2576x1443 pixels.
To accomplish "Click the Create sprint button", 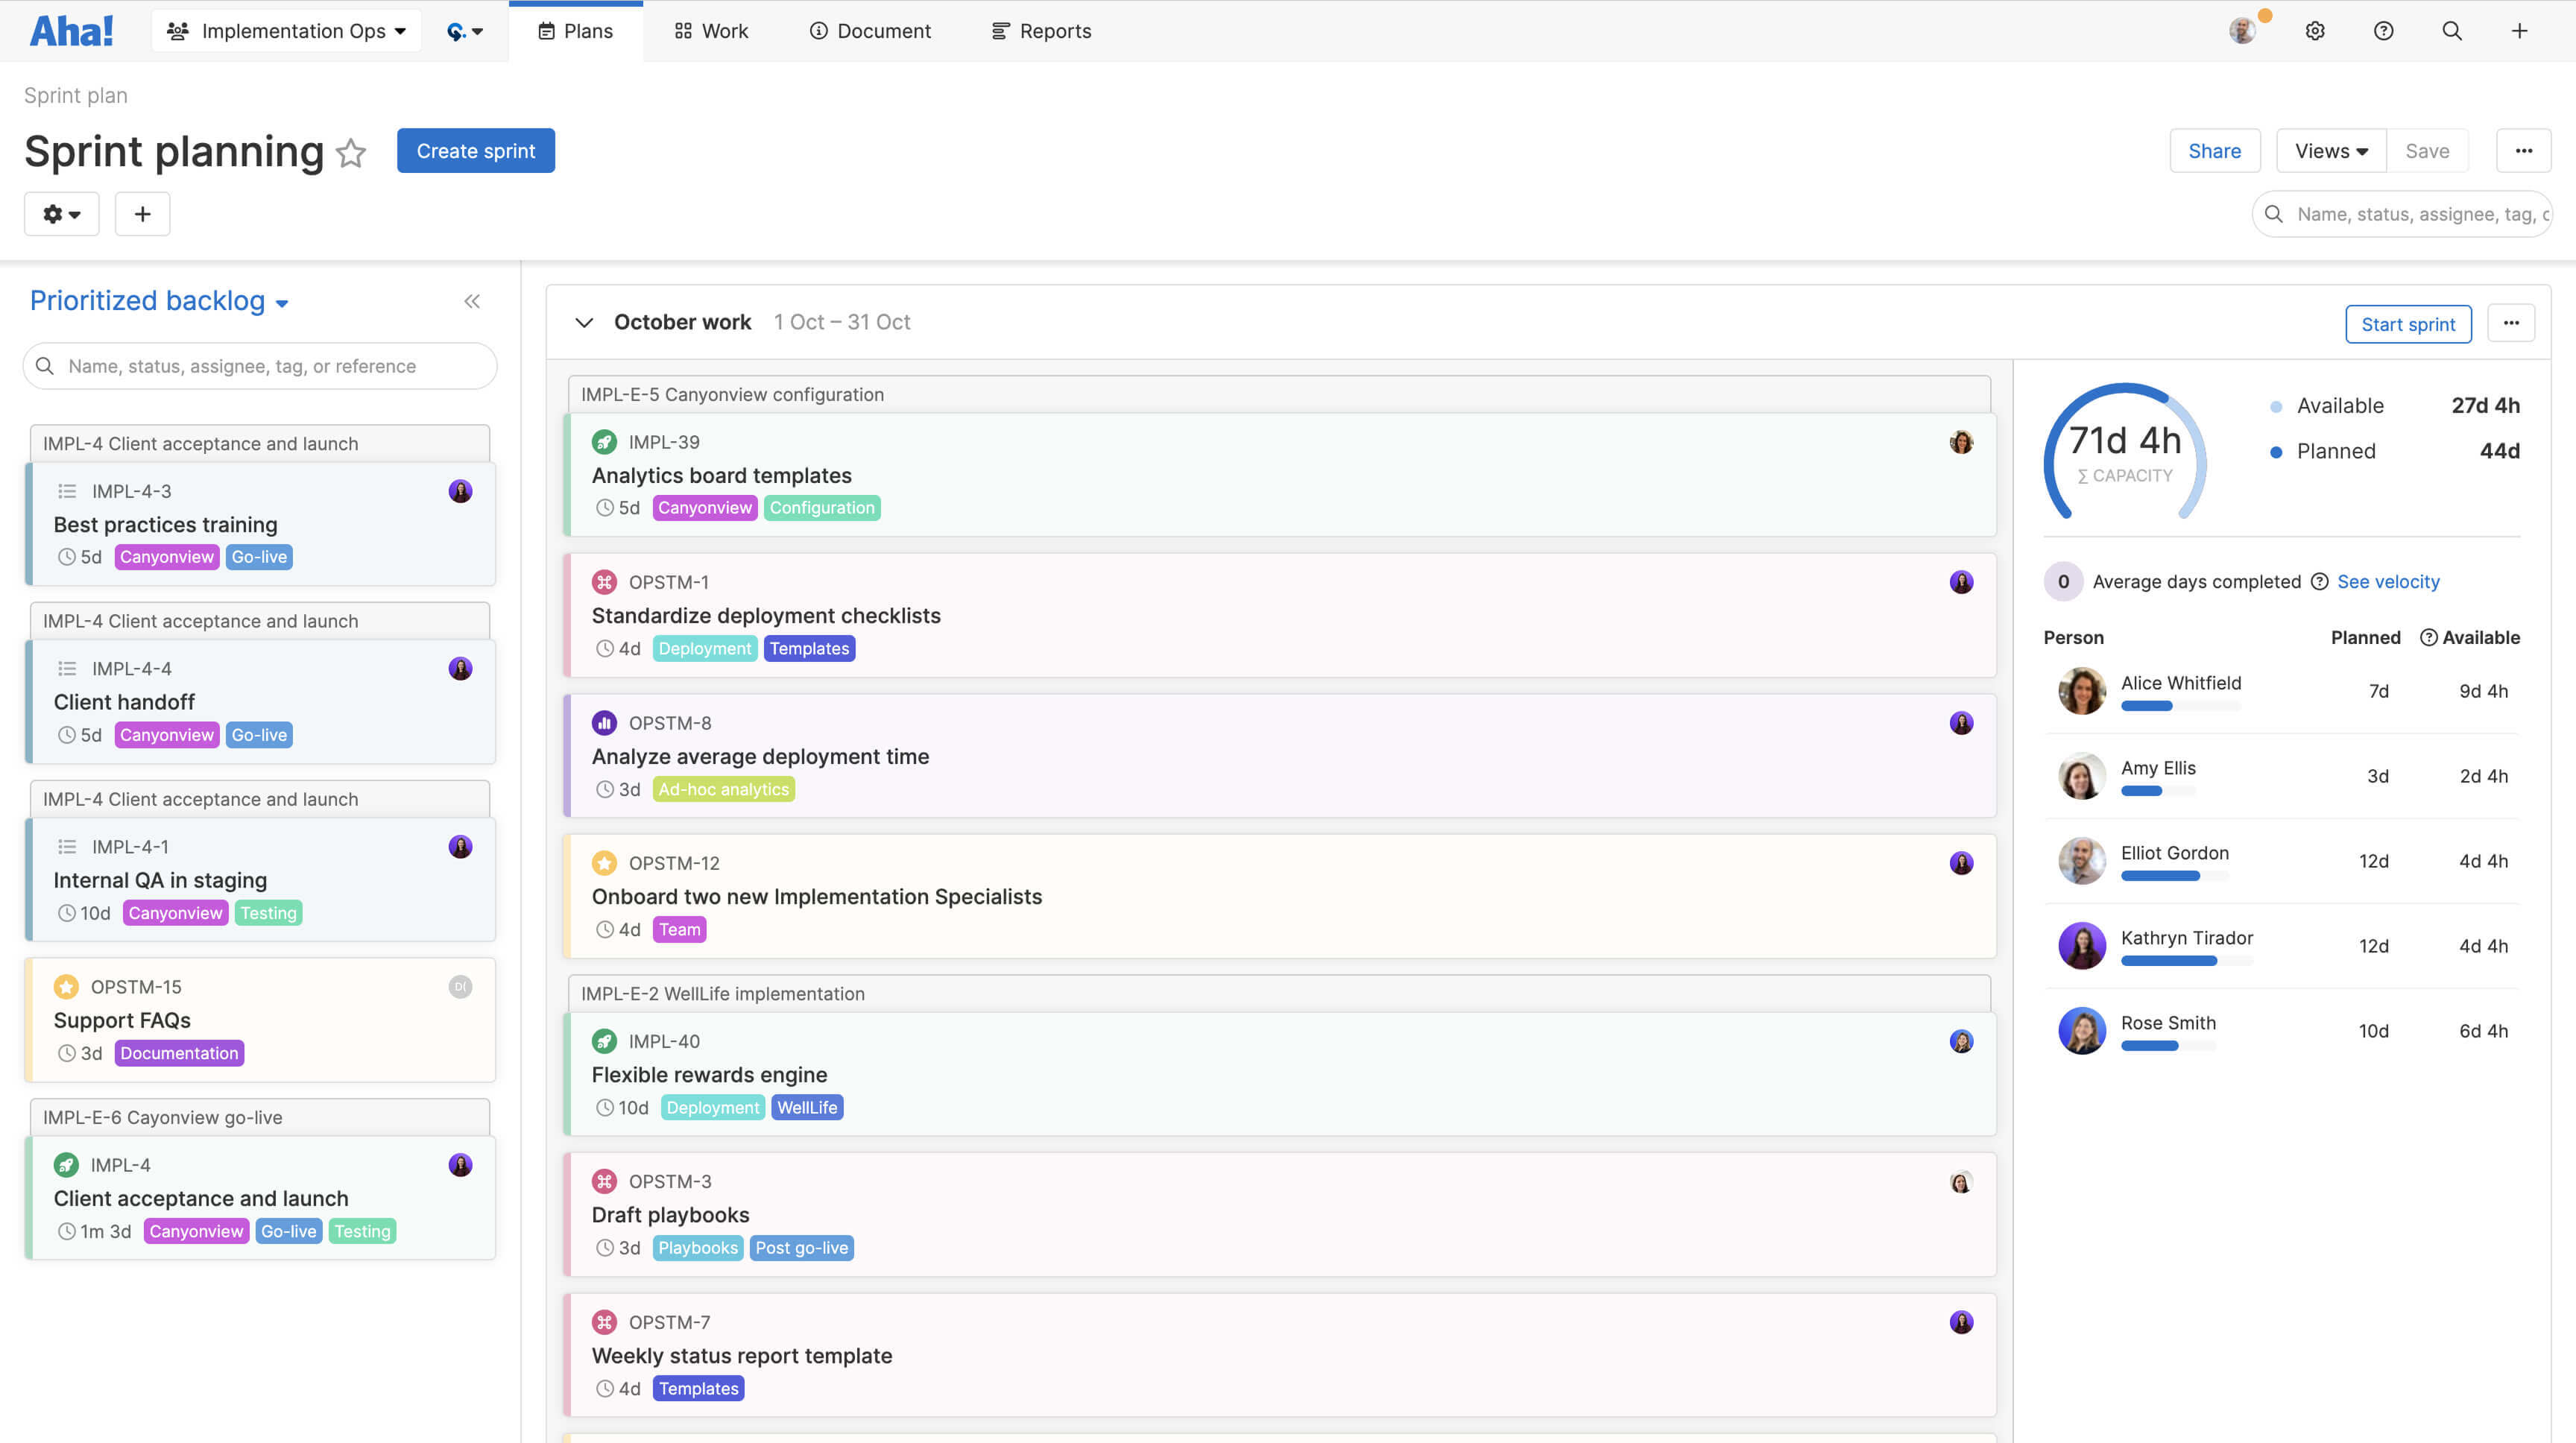I will coord(475,151).
